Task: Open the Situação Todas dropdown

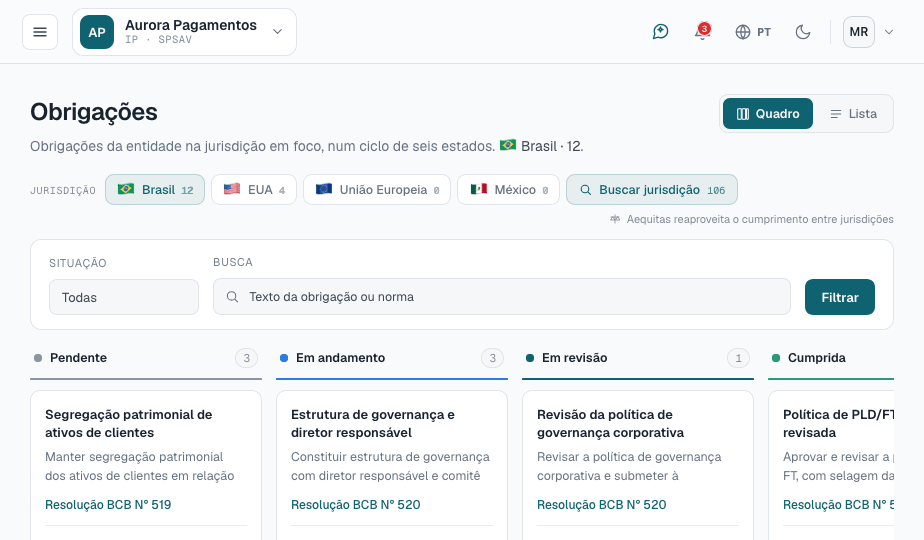Action: tap(124, 297)
